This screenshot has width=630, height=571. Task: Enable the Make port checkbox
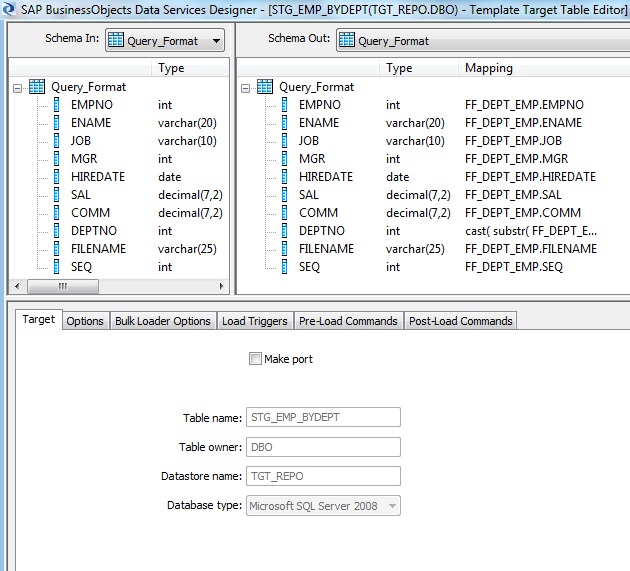coord(255,358)
